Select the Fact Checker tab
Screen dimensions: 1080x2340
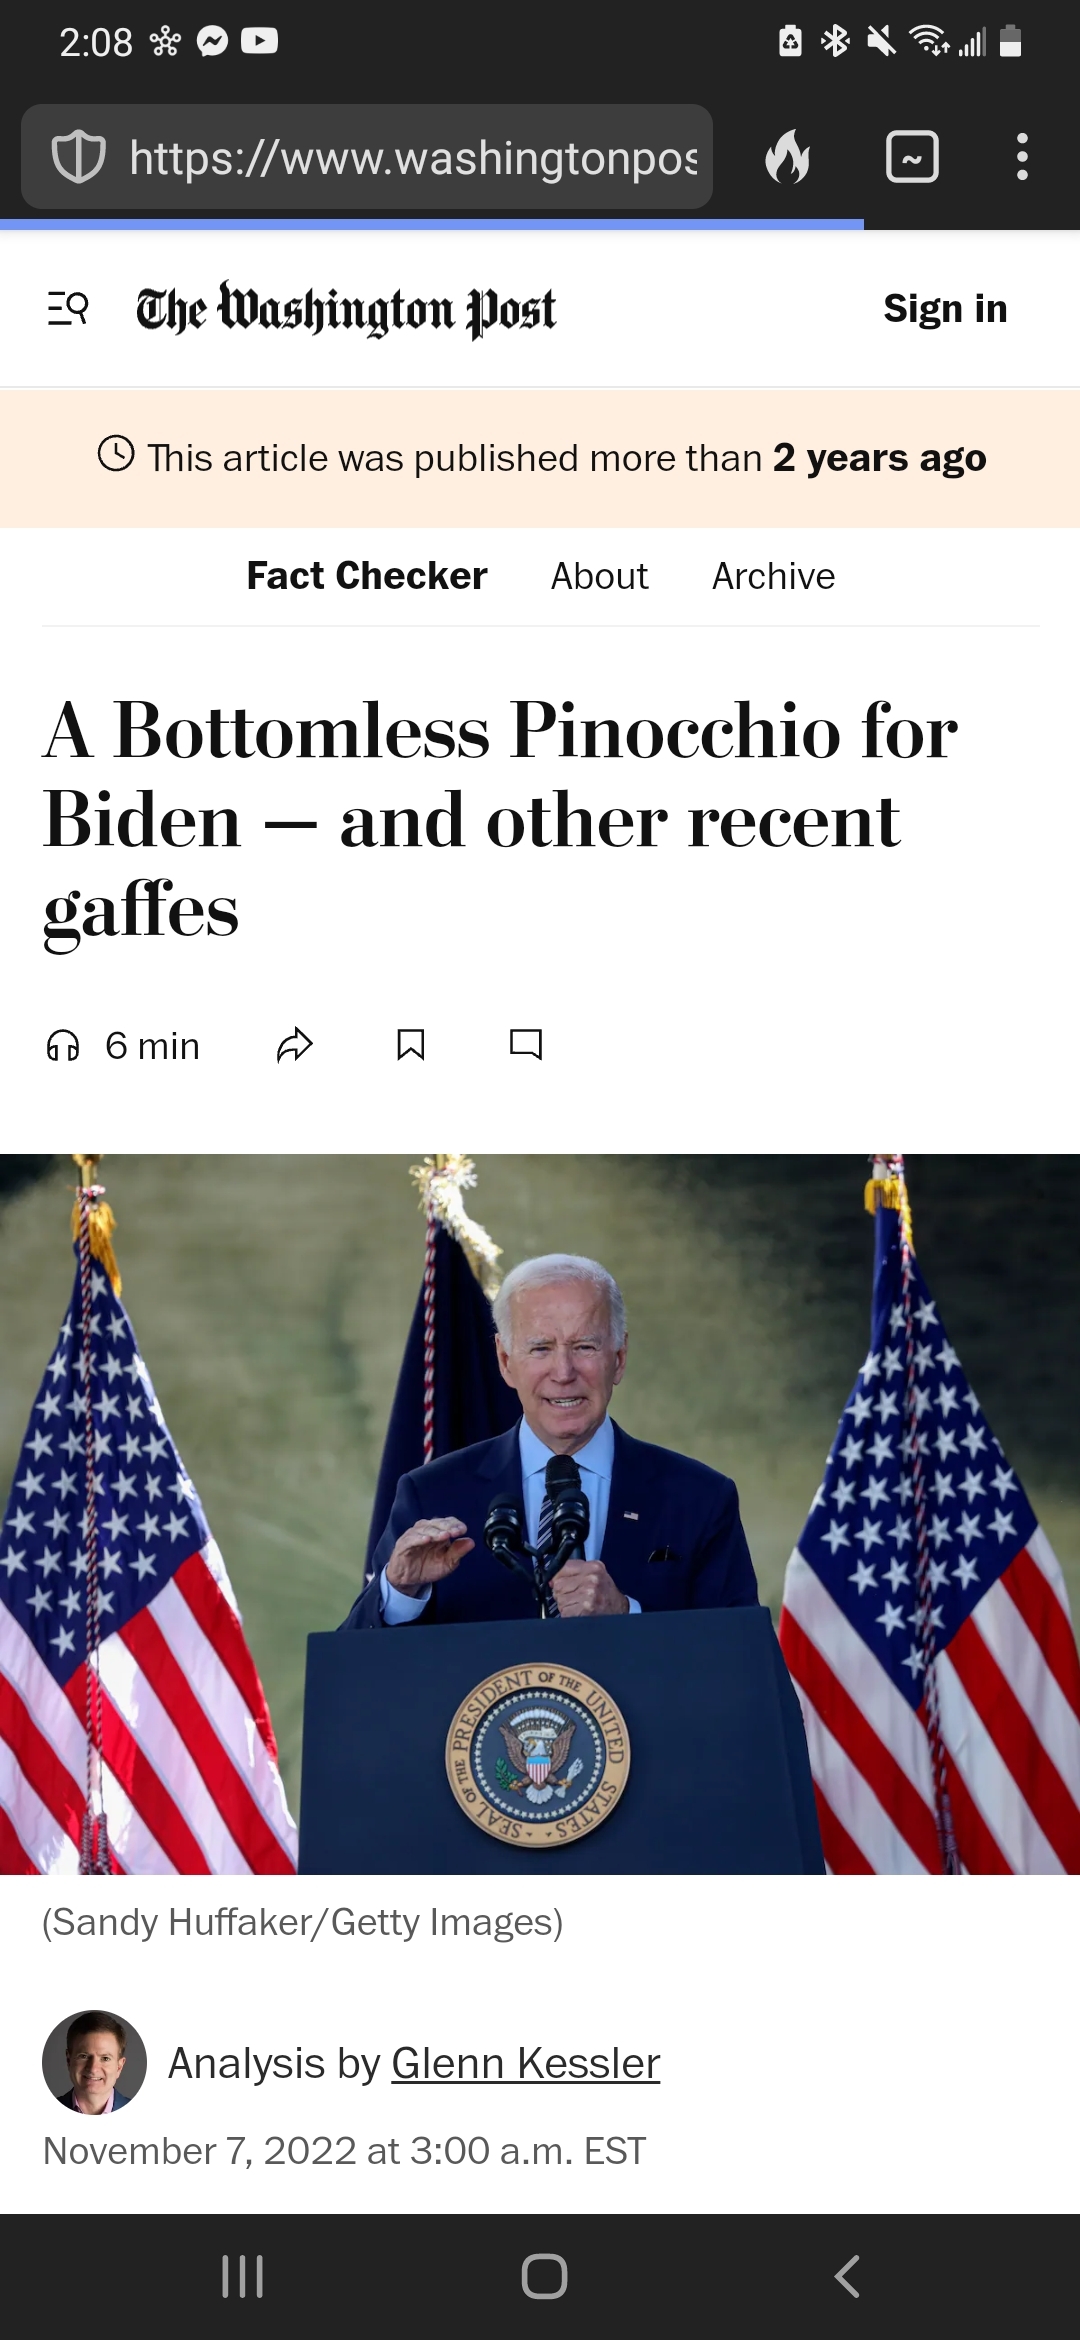click(x=367, y=576)
